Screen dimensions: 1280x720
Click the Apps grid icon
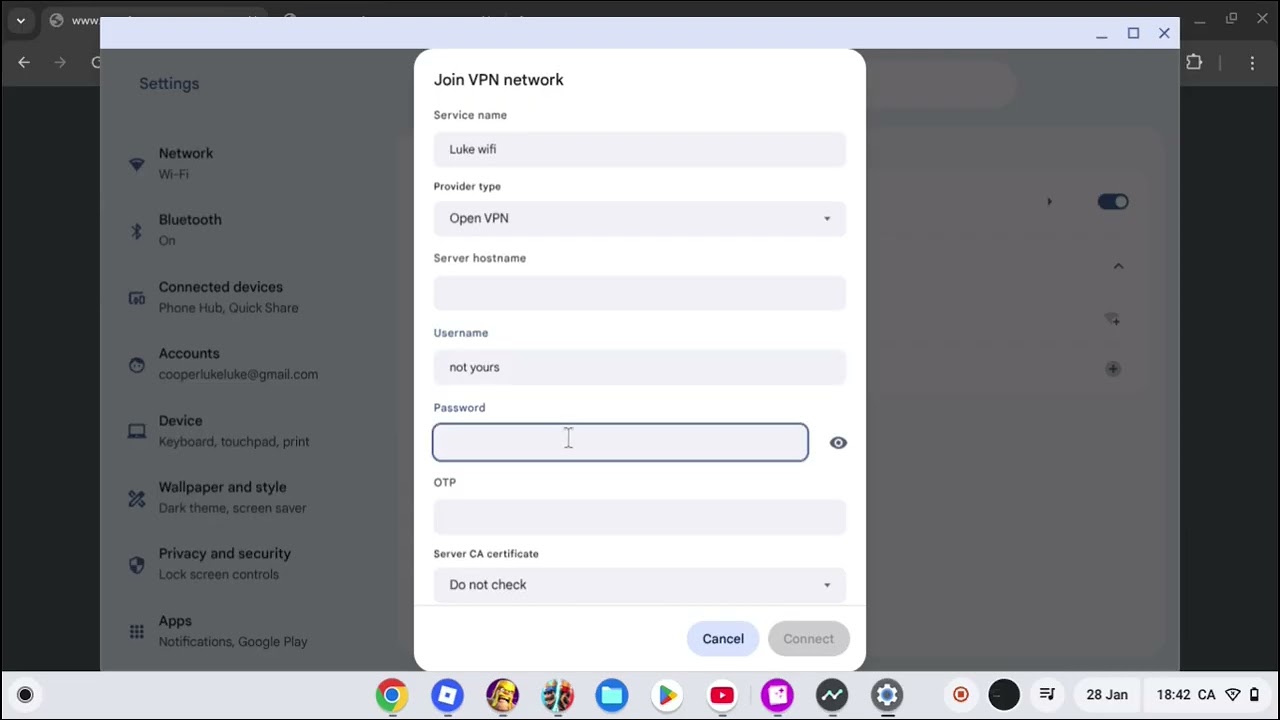point(137,631)
